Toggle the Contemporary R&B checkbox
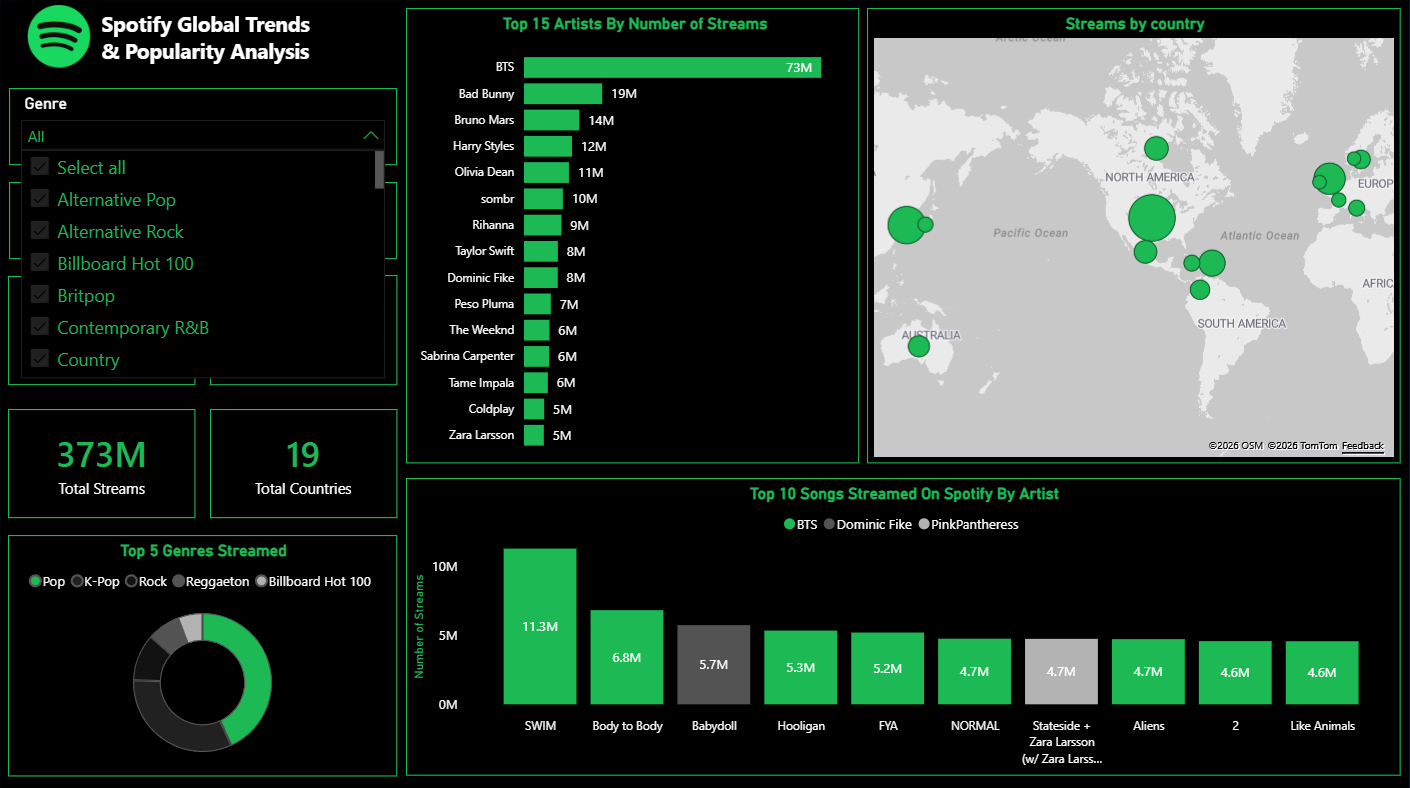 40,327
